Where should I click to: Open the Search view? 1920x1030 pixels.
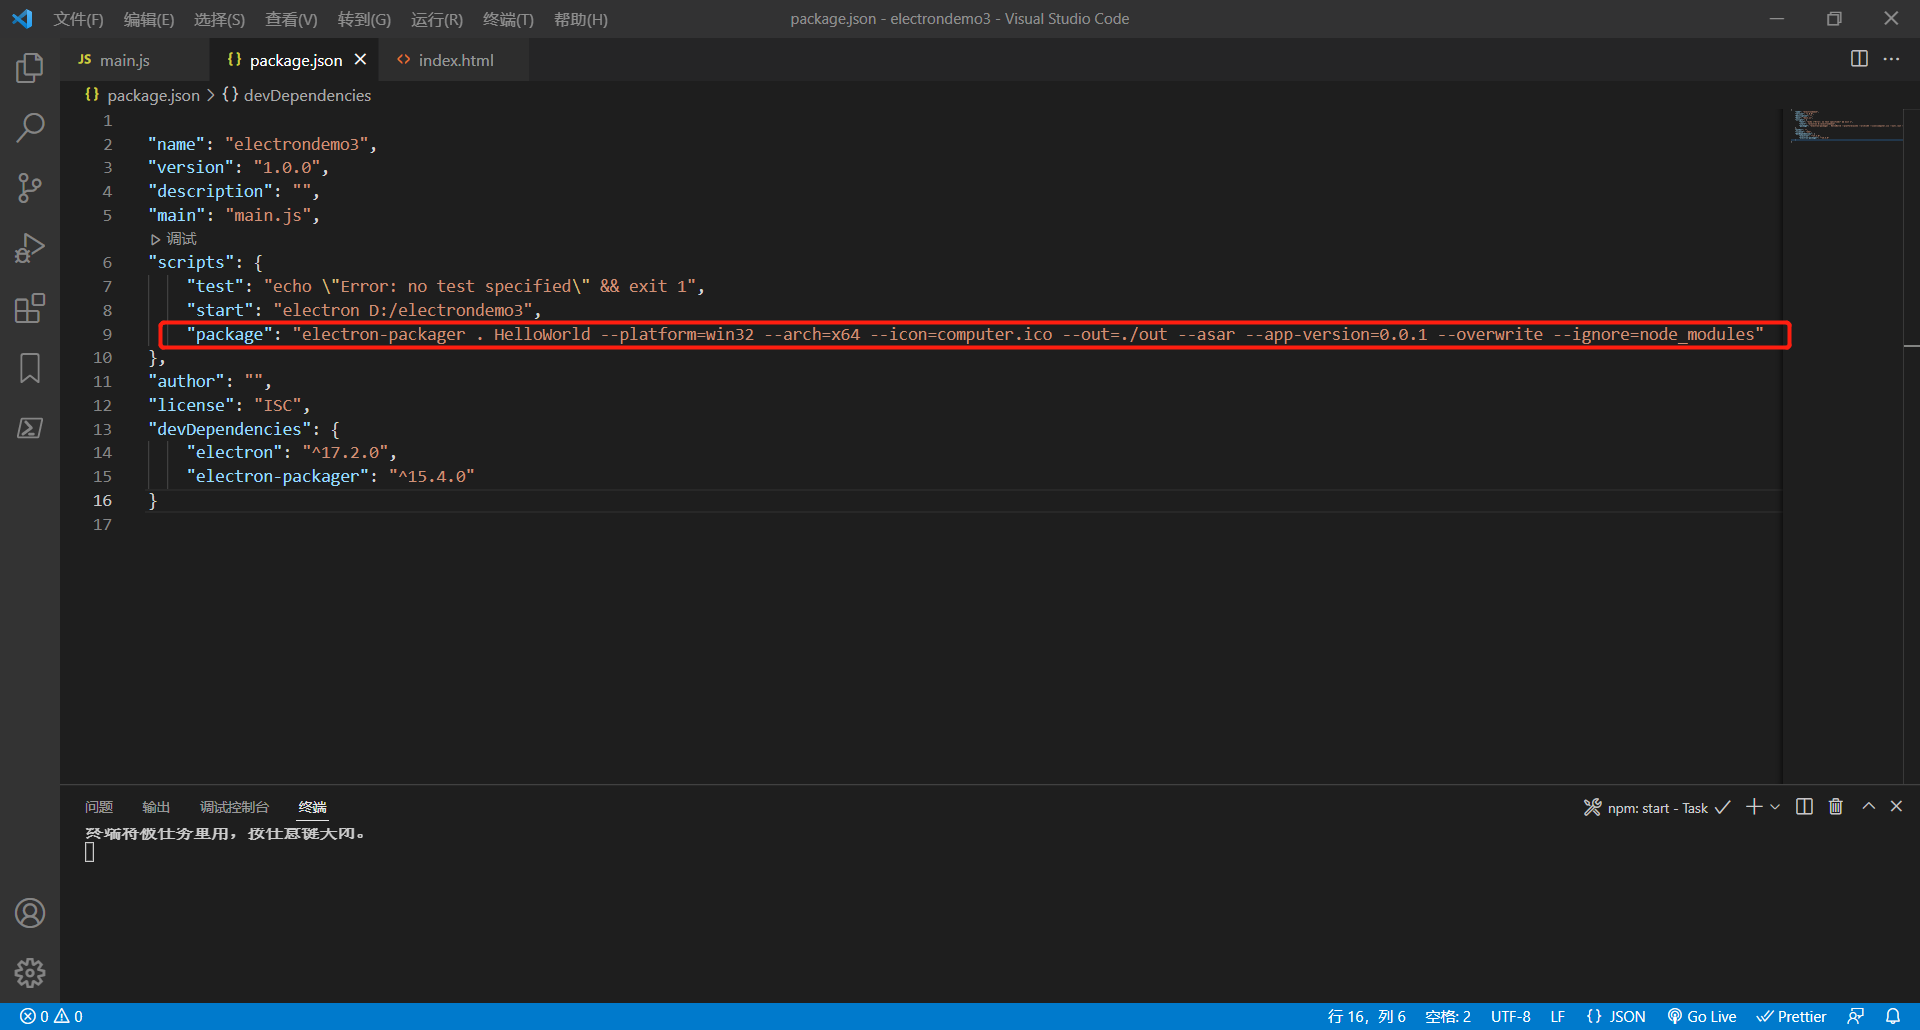(30, 127)
